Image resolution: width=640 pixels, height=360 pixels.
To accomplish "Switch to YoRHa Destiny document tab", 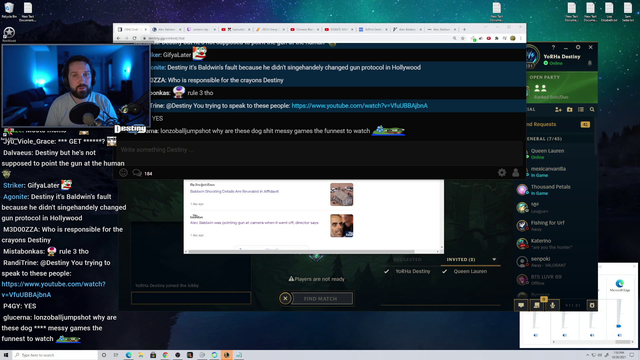I will pos(373,29).
